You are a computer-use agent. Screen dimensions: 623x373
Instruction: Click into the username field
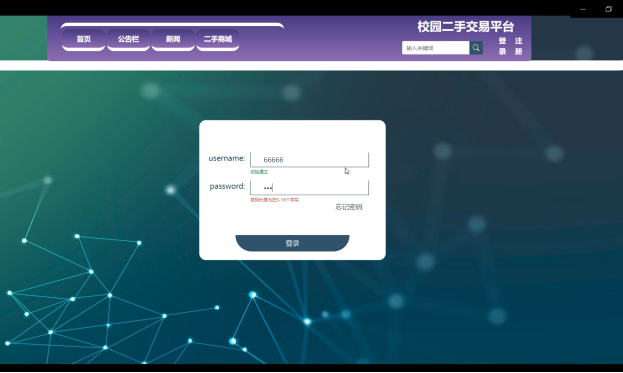coord(310,160)
